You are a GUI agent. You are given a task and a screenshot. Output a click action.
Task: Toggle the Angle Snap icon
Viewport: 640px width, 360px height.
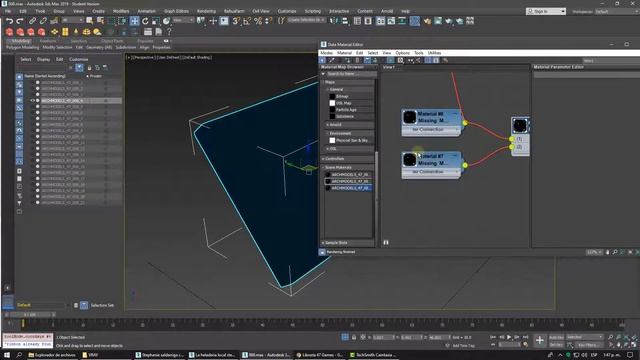[x=247, y=21]
